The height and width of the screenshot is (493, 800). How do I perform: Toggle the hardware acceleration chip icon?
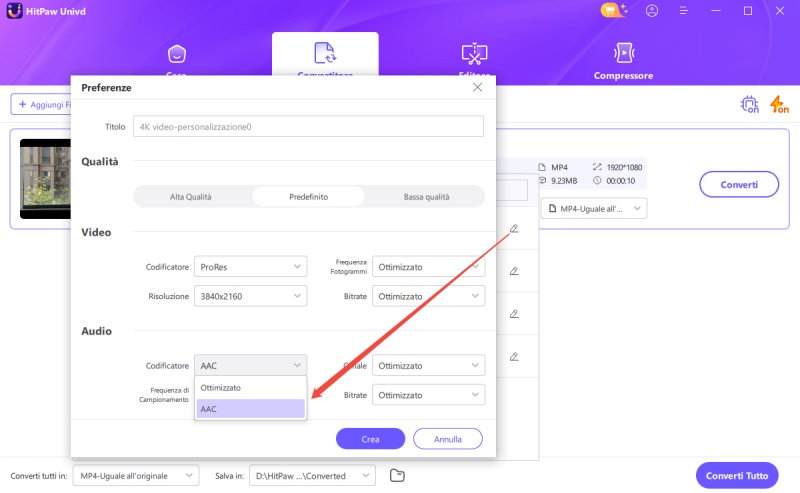[x=749, y=105]
